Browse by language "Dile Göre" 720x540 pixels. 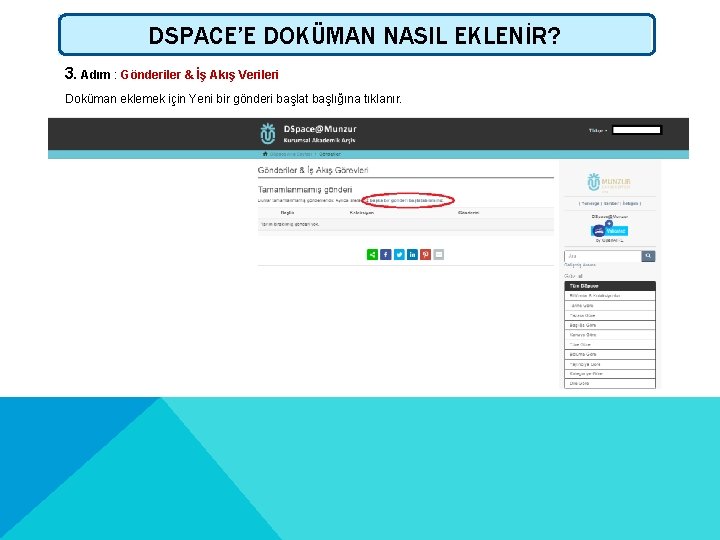pos(610,383)
